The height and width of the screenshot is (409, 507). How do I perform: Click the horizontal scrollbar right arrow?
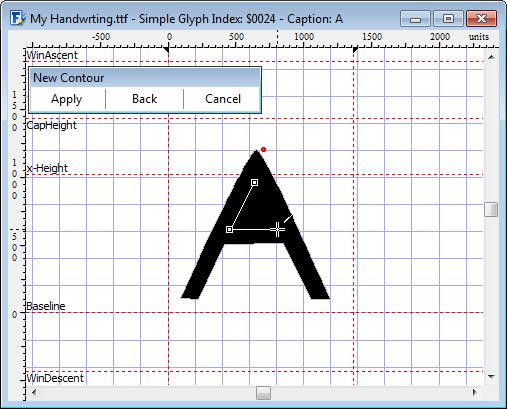pos(474,392)
